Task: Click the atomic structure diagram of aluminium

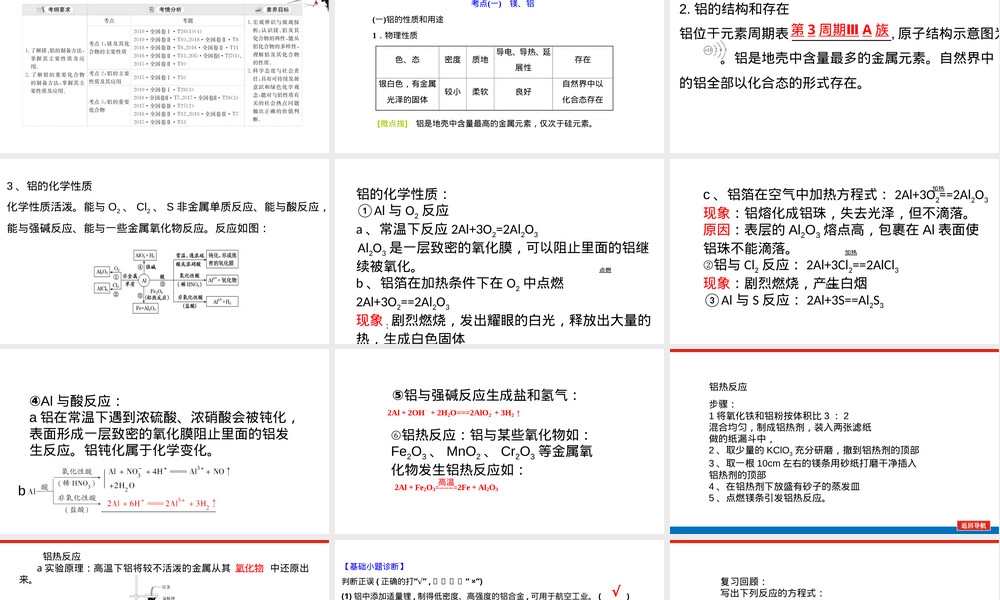Action: click(714, 51)
